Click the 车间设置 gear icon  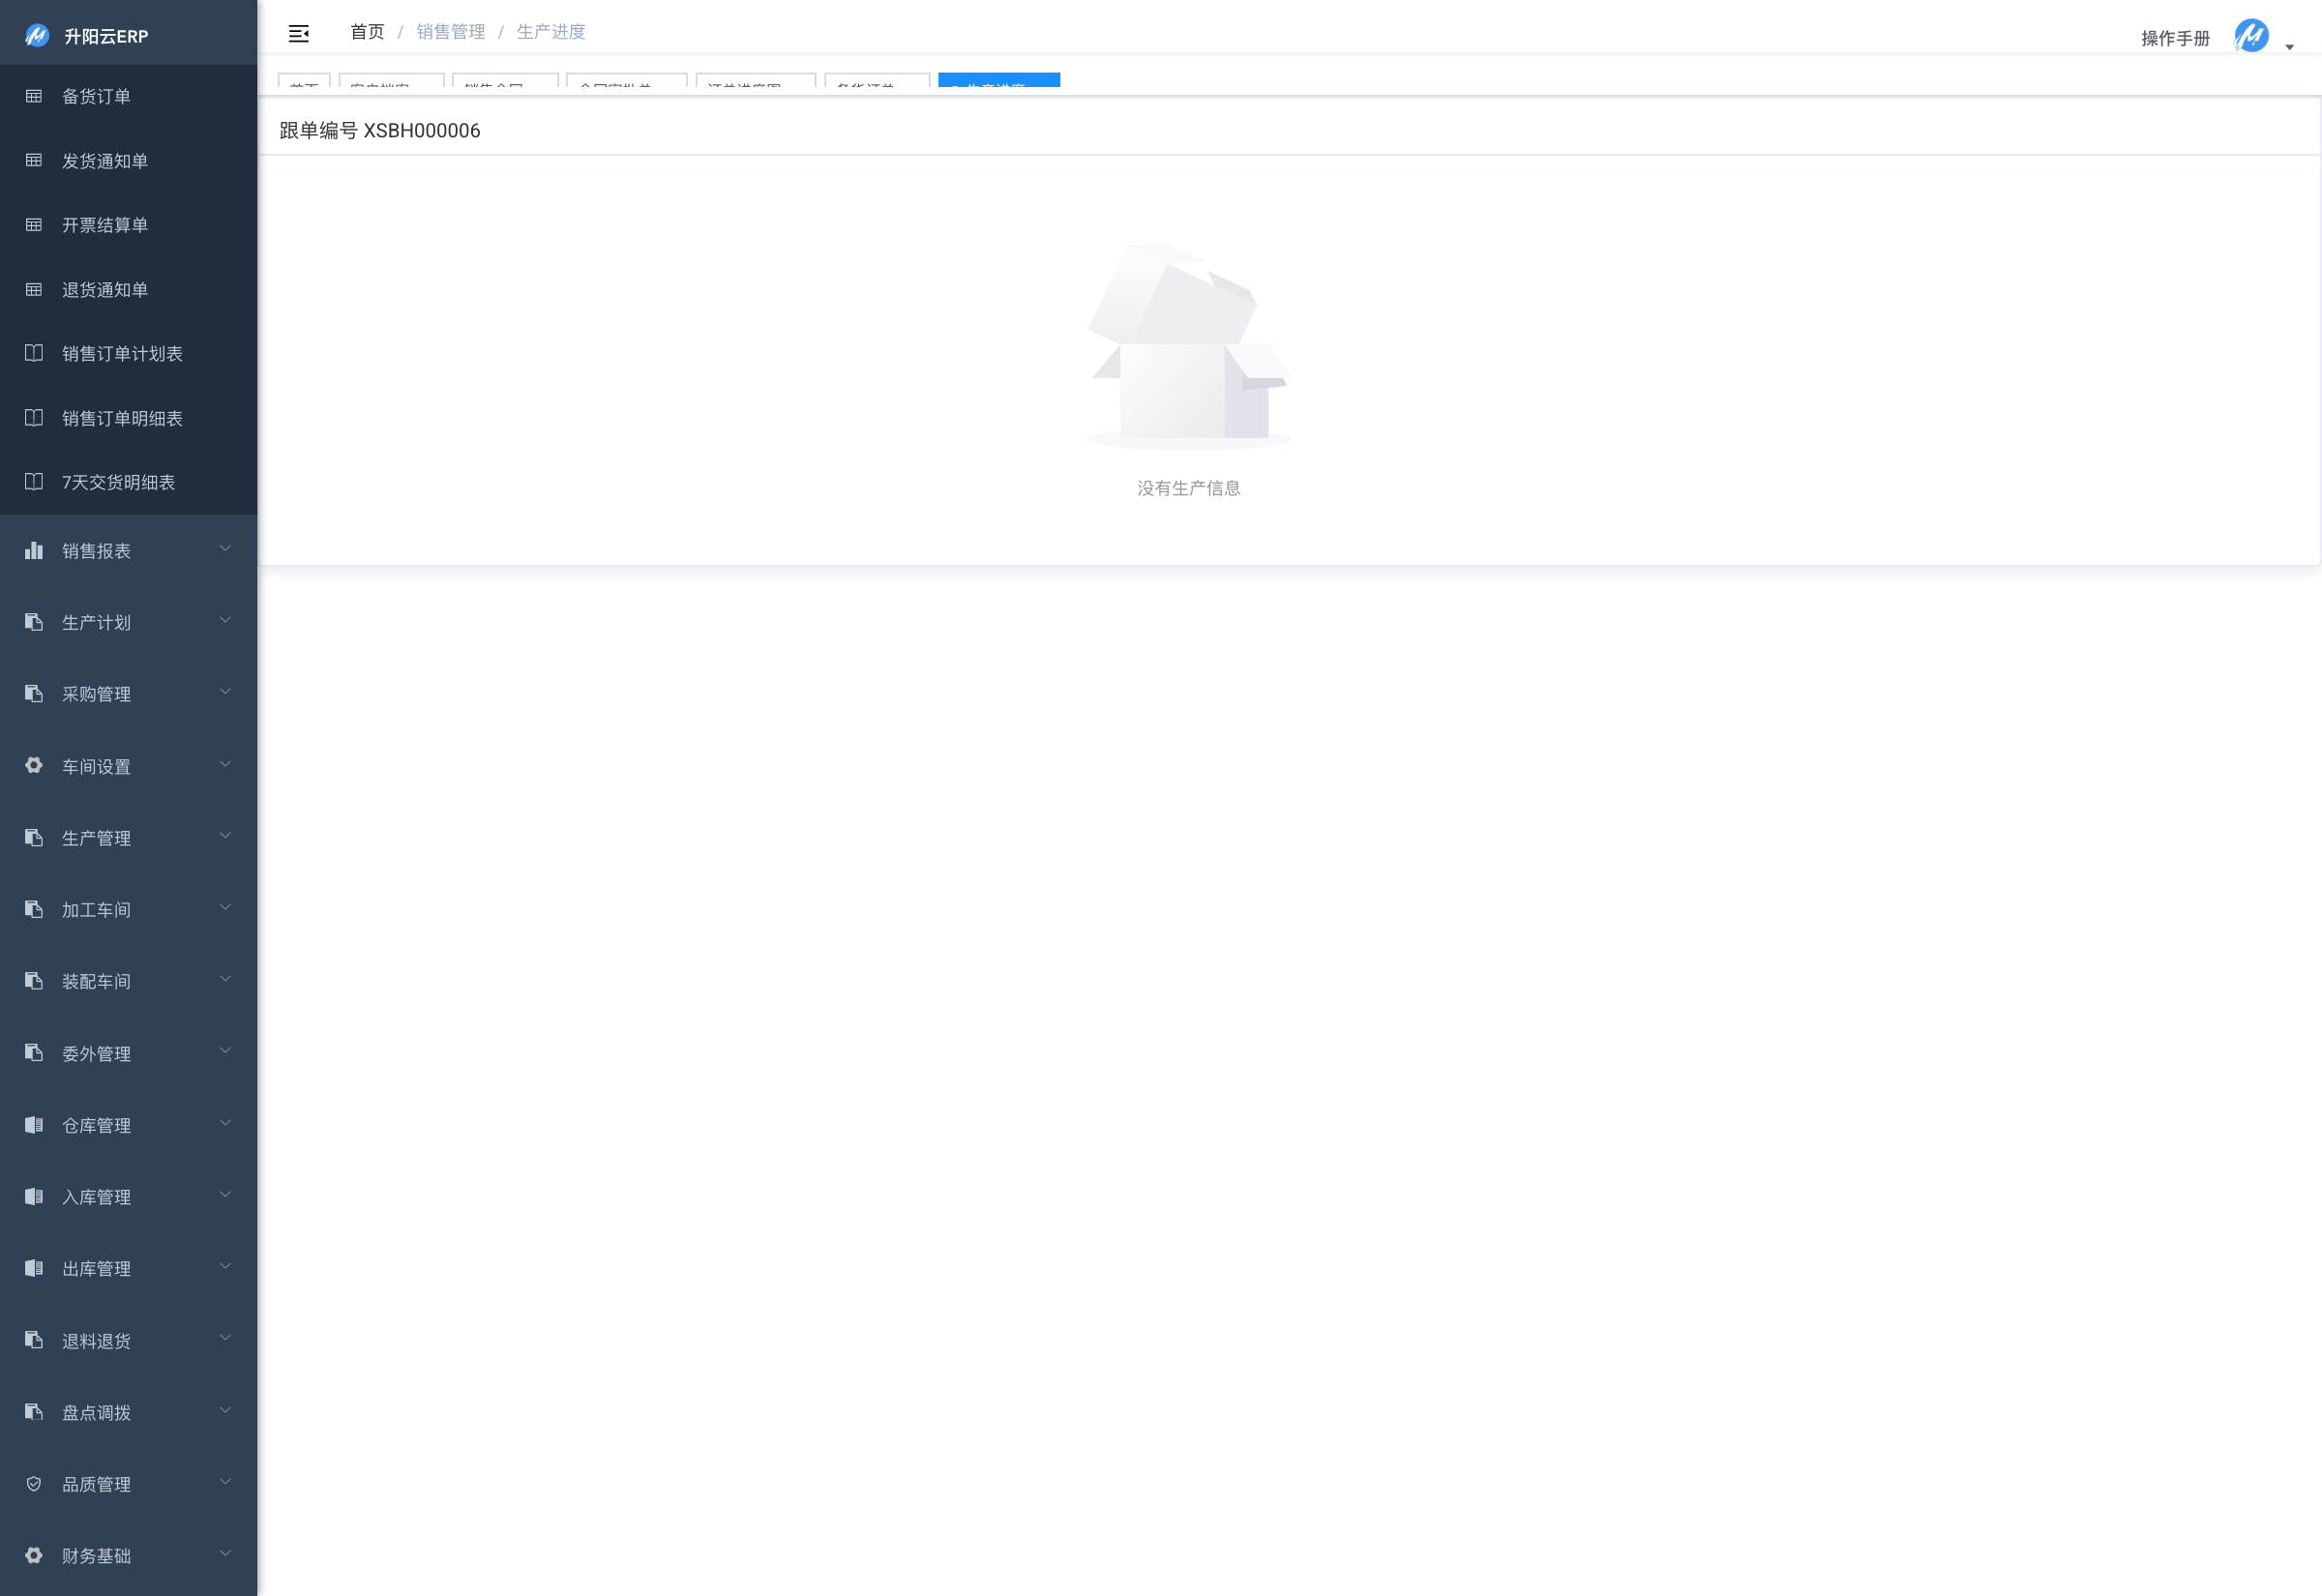coord(34,765)
